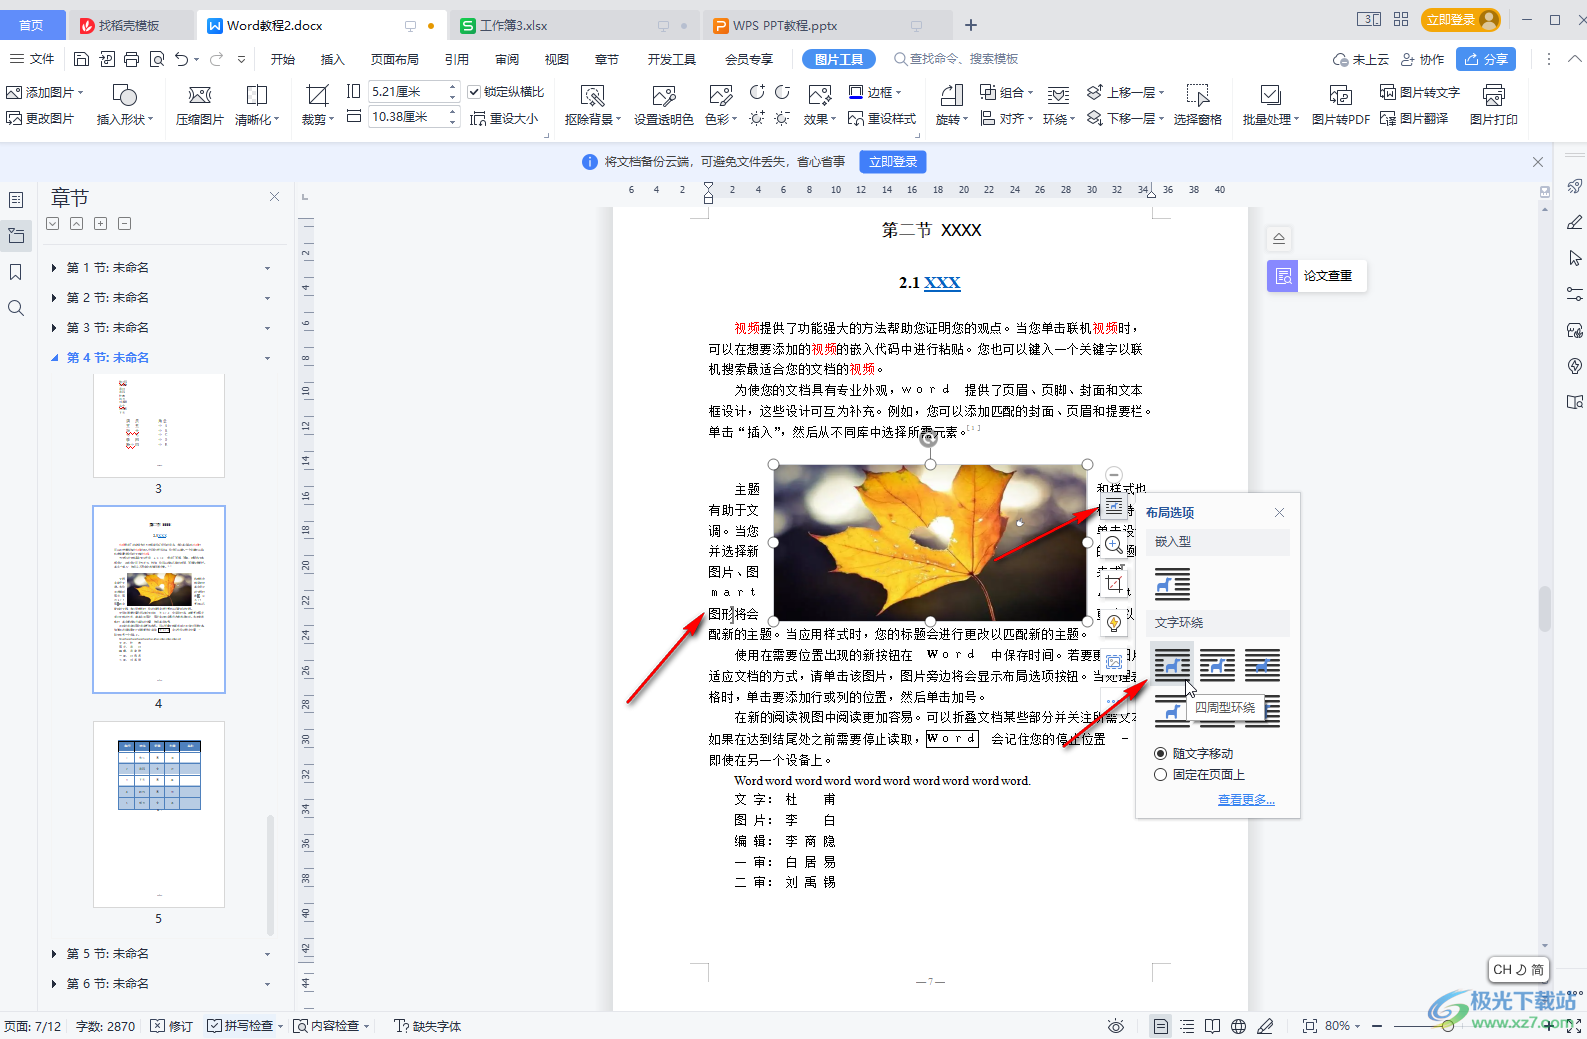Click the undo arrow icon
The image size is (1587, 1039).
coord(181,59)
